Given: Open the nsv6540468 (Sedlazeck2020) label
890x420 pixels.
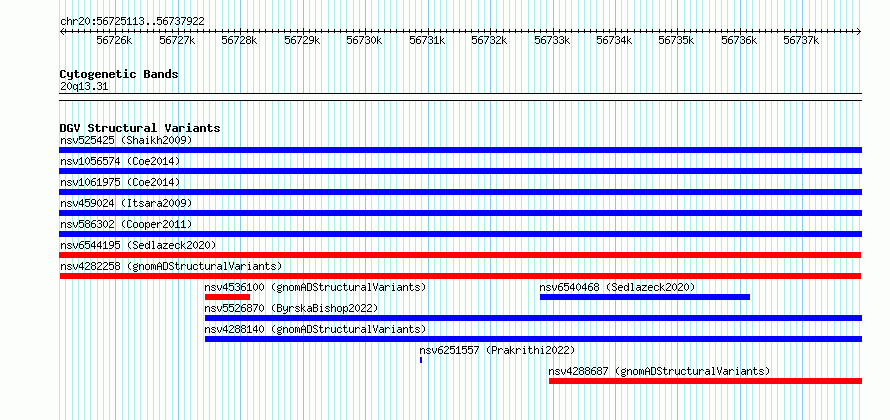Looking at the screenshot, I should (x=618, y=287).
